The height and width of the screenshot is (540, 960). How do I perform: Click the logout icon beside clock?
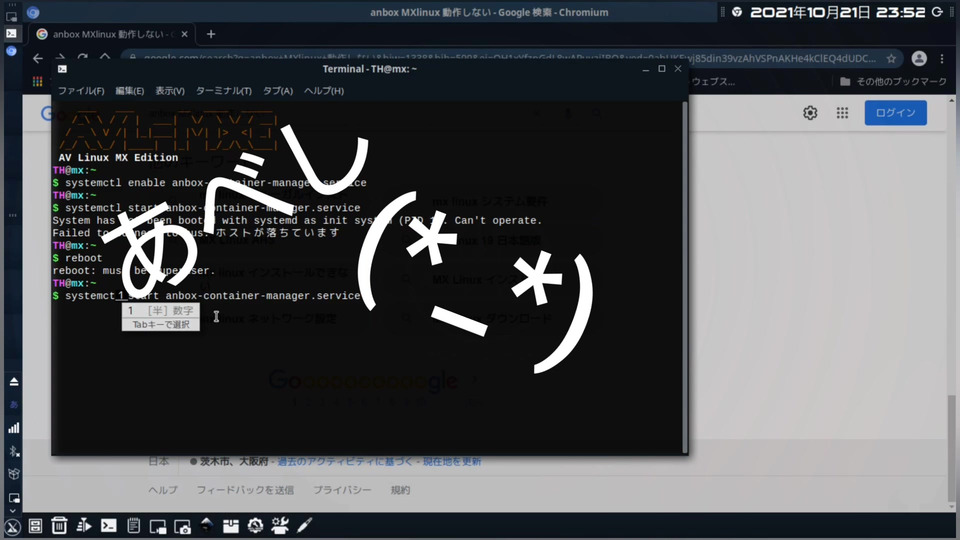pos(938,12)
